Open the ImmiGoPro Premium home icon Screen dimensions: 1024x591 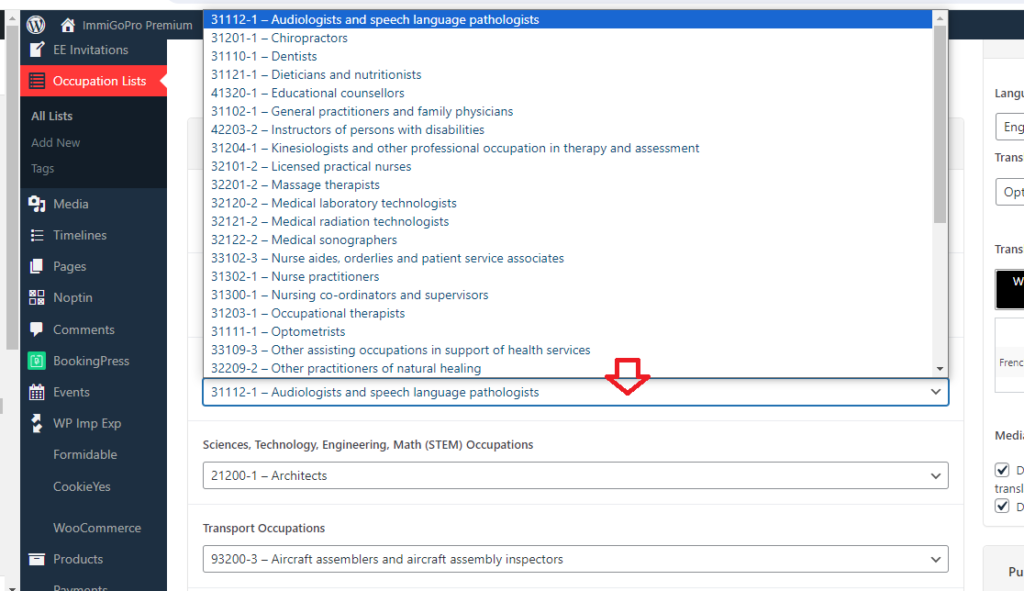click(68, 25)
